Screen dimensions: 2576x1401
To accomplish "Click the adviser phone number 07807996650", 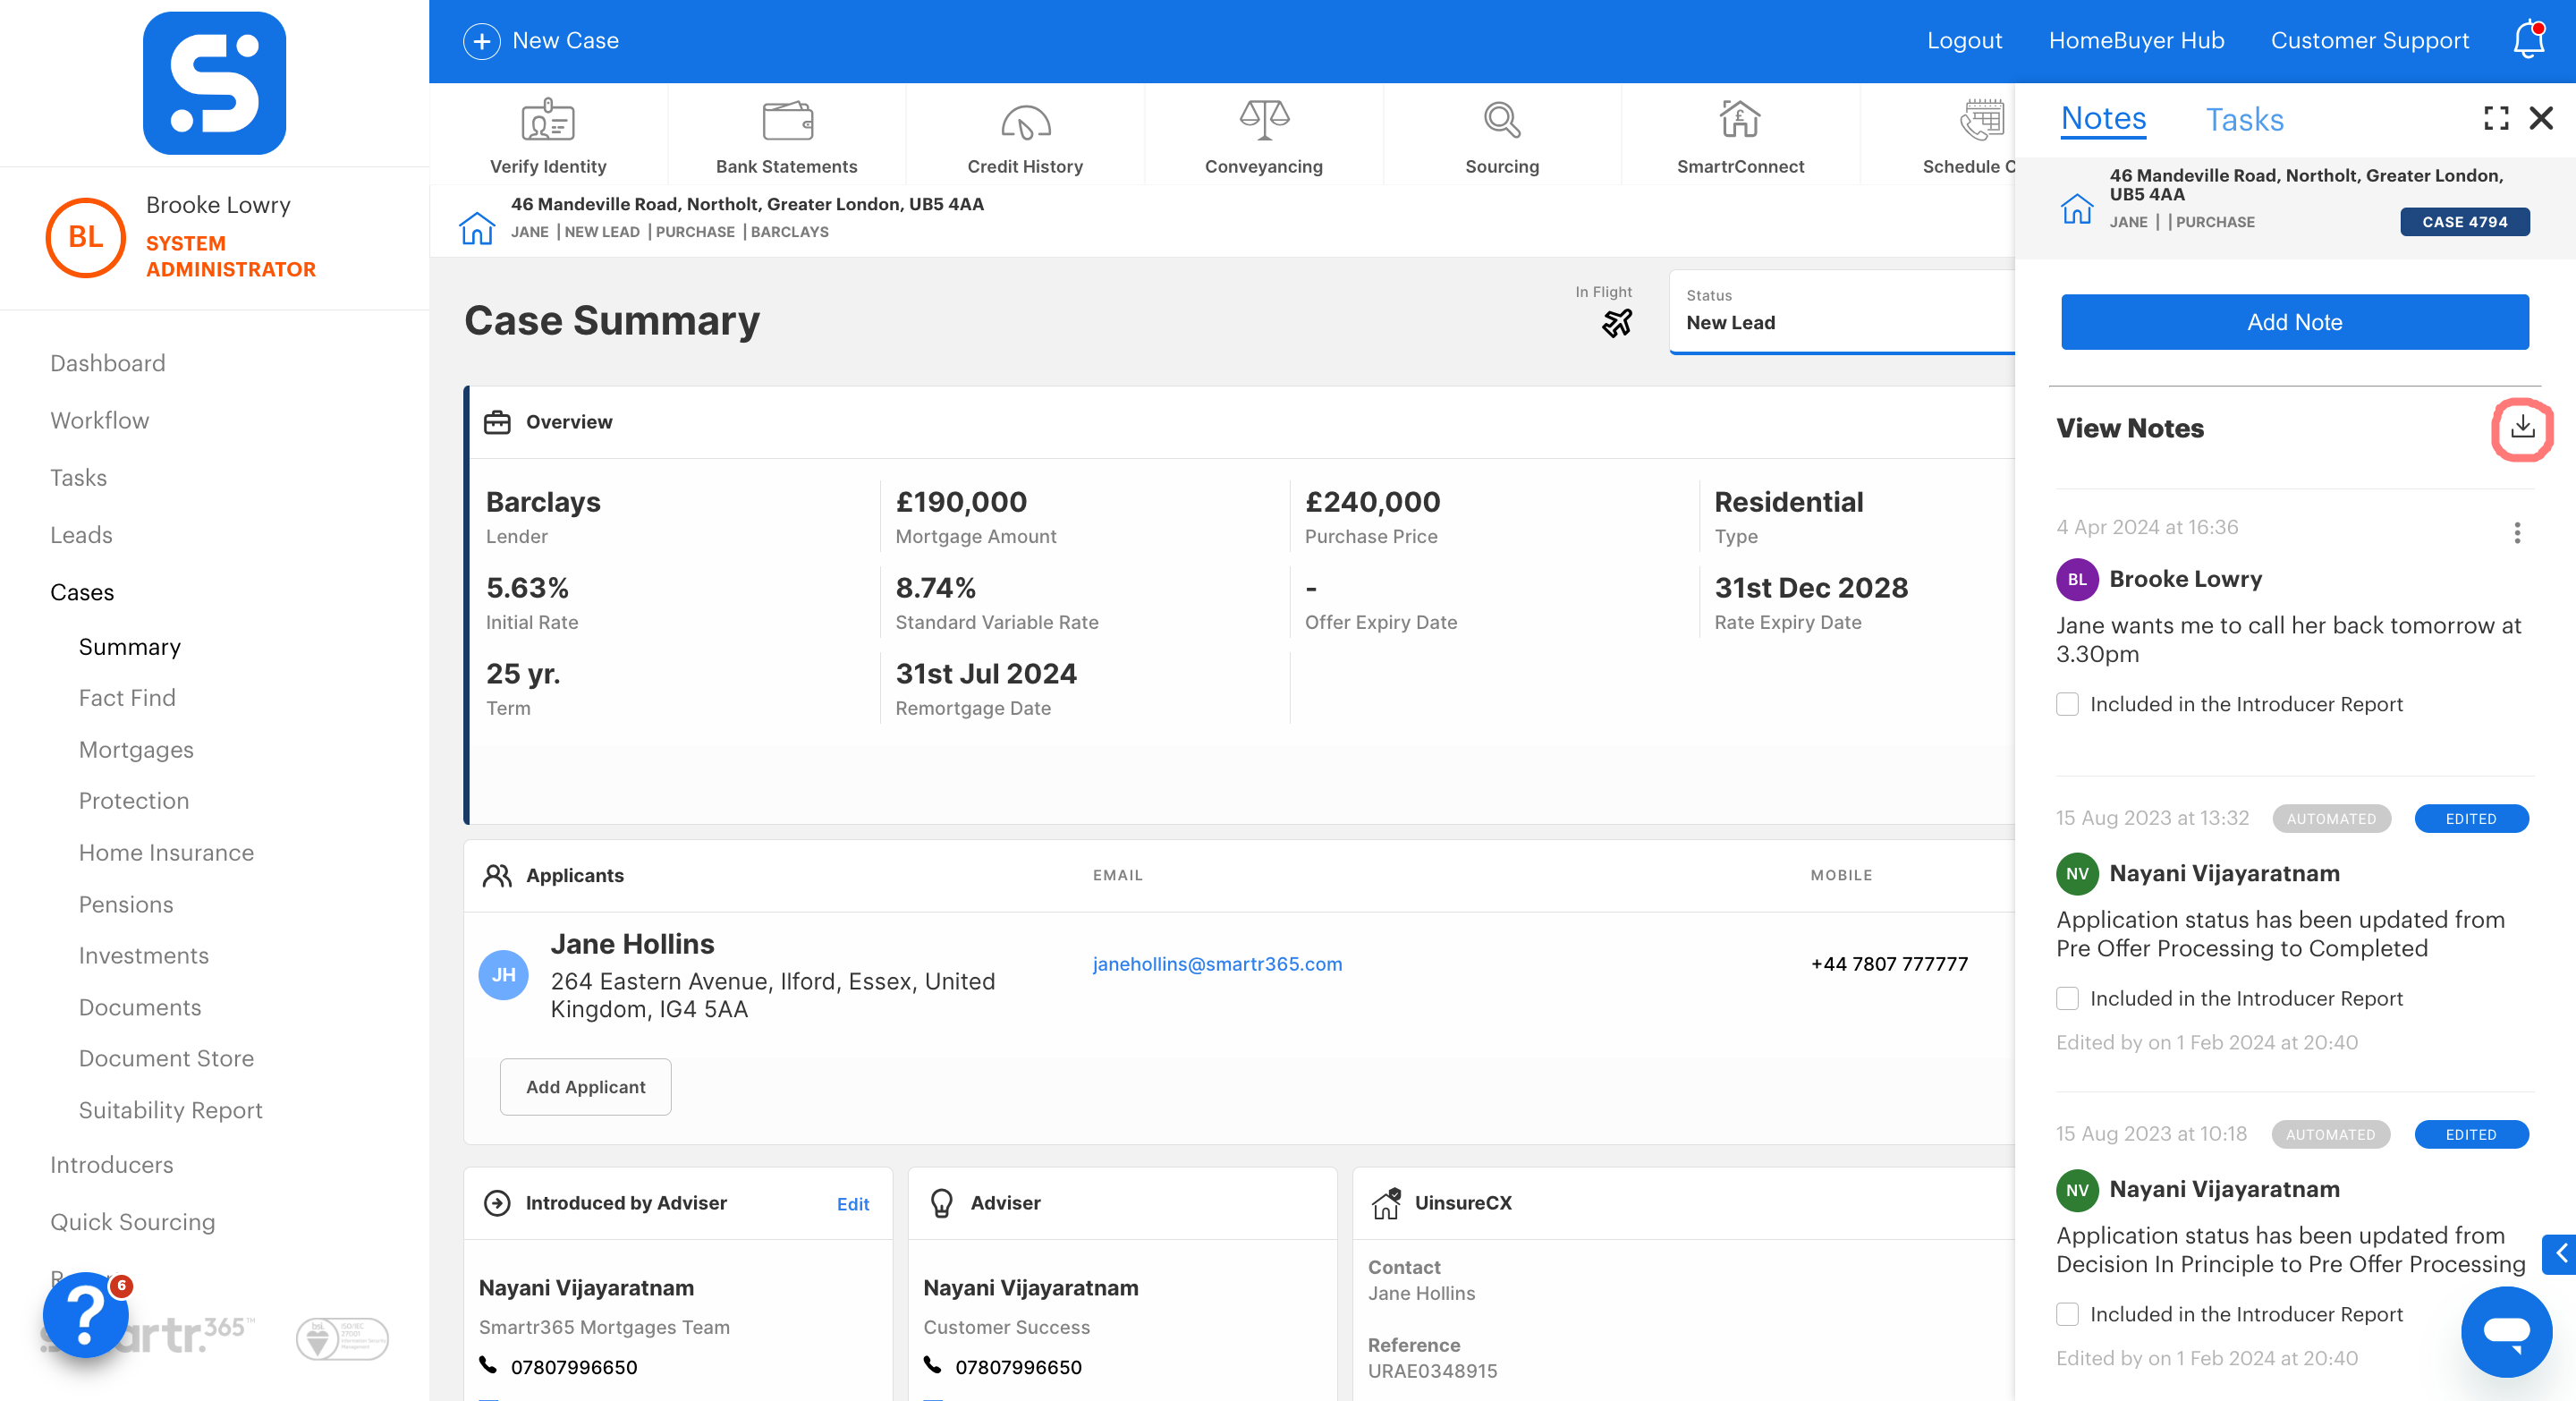I will 1018,1367.
